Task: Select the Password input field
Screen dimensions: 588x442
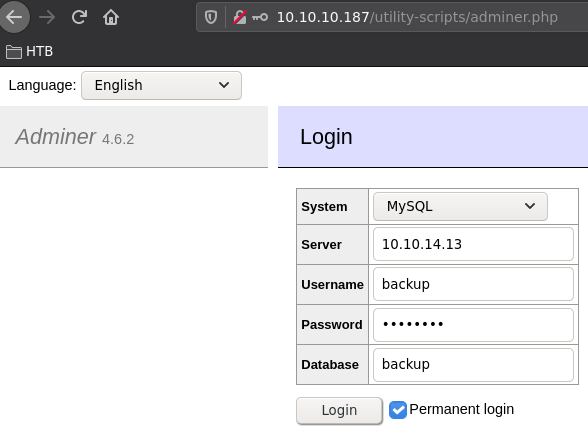Action: 473,325
